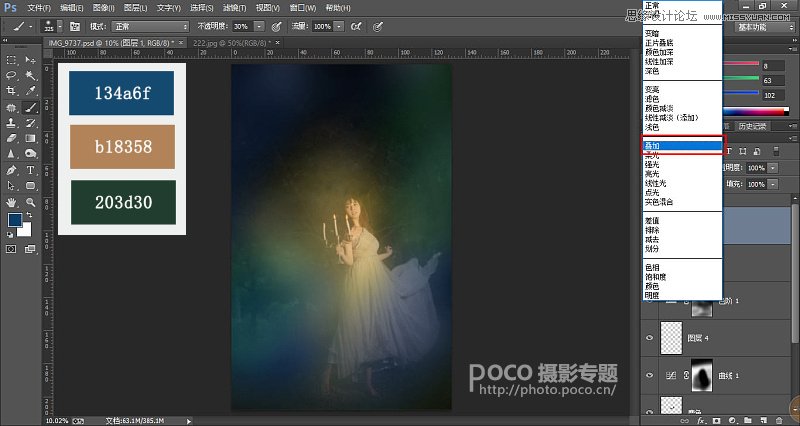Change the screen mode icon
Screen dimensions: 800x426
[x=30, y=249]
